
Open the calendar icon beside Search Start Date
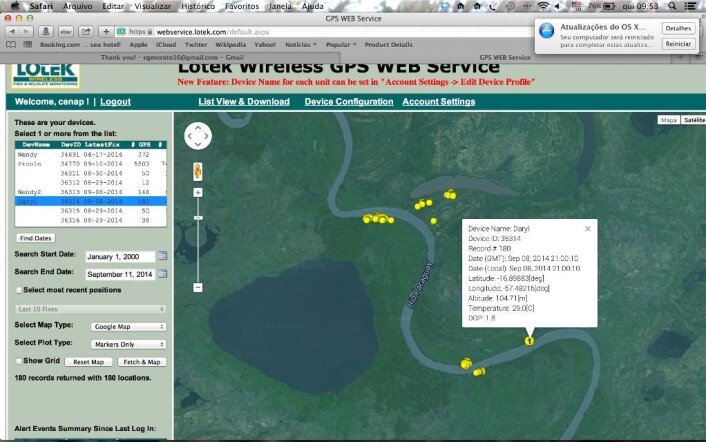click(x=163, y=256)
